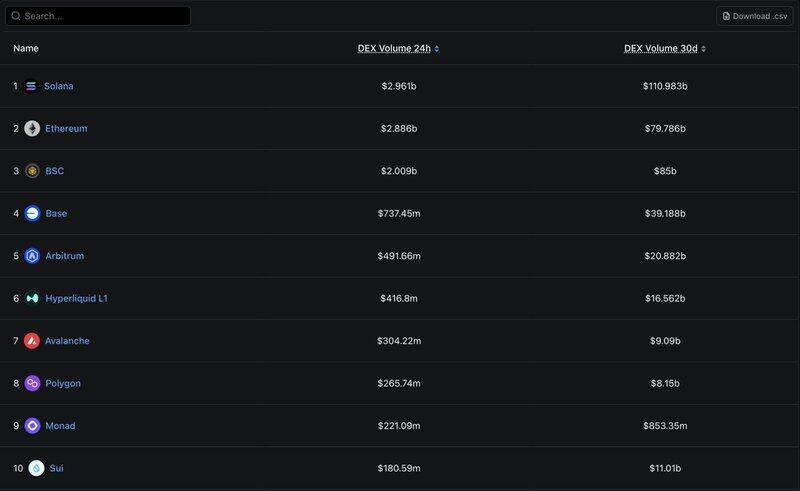
Task: Download the table as .csv
Action: tap(754, 16)
